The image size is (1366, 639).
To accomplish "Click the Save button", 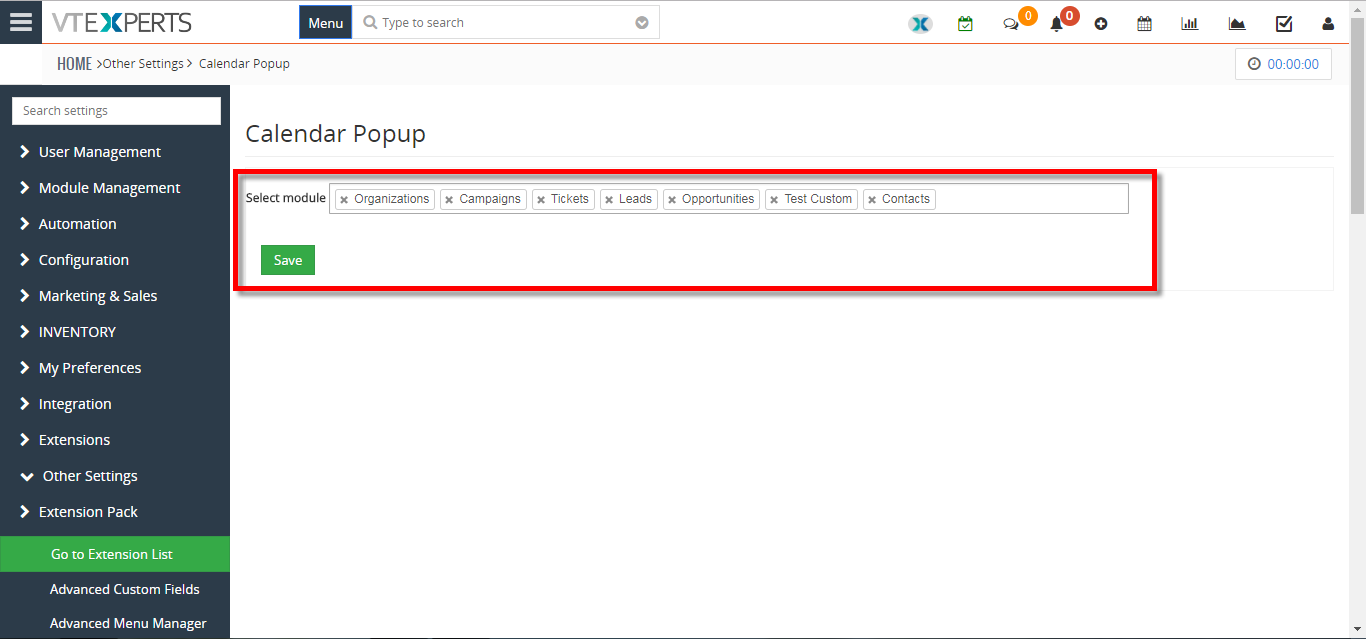I will point(288,260).
